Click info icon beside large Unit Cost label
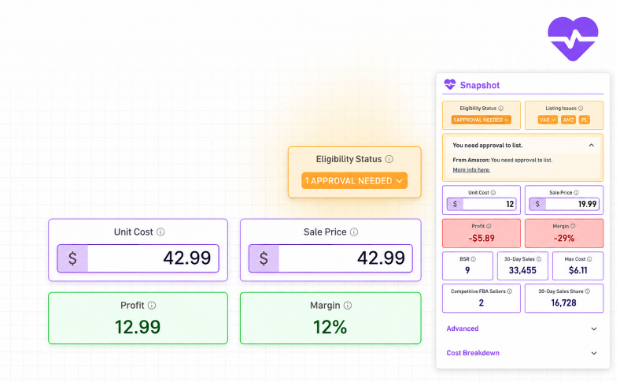This screenshot has height=382, width=617. click(161, 232)
